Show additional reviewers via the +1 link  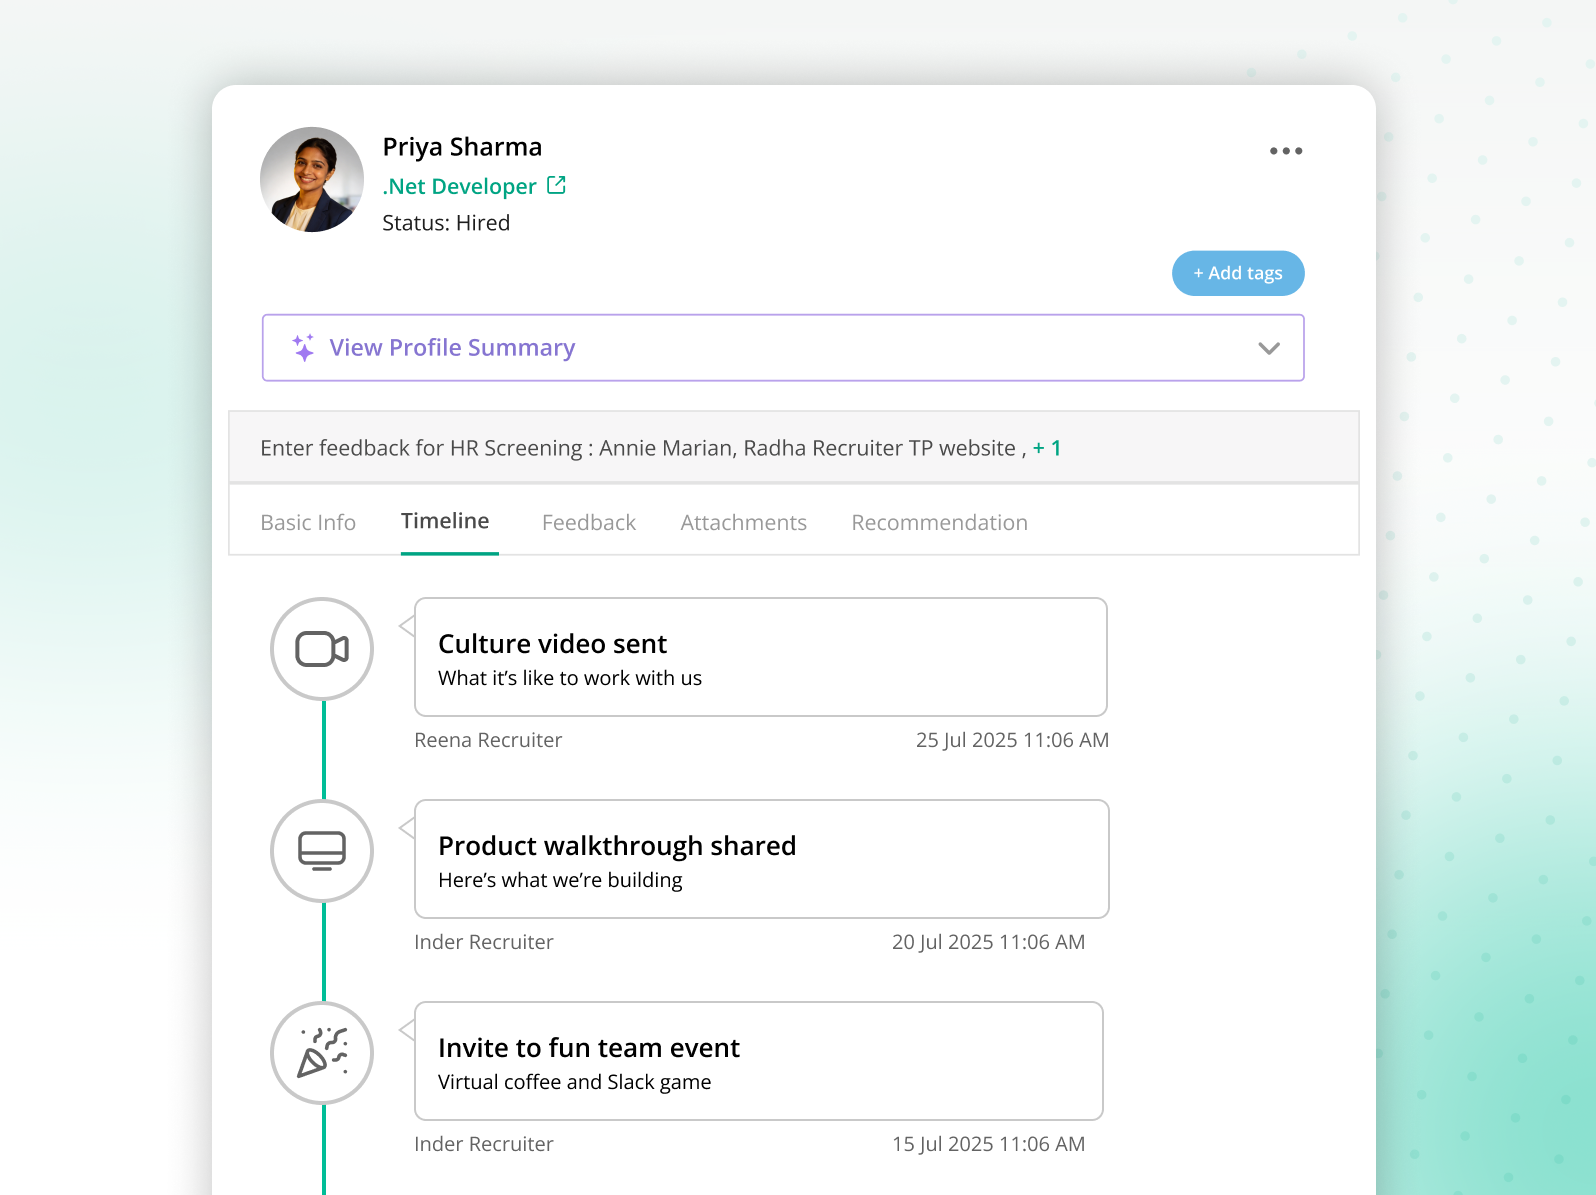point(1047,448)
